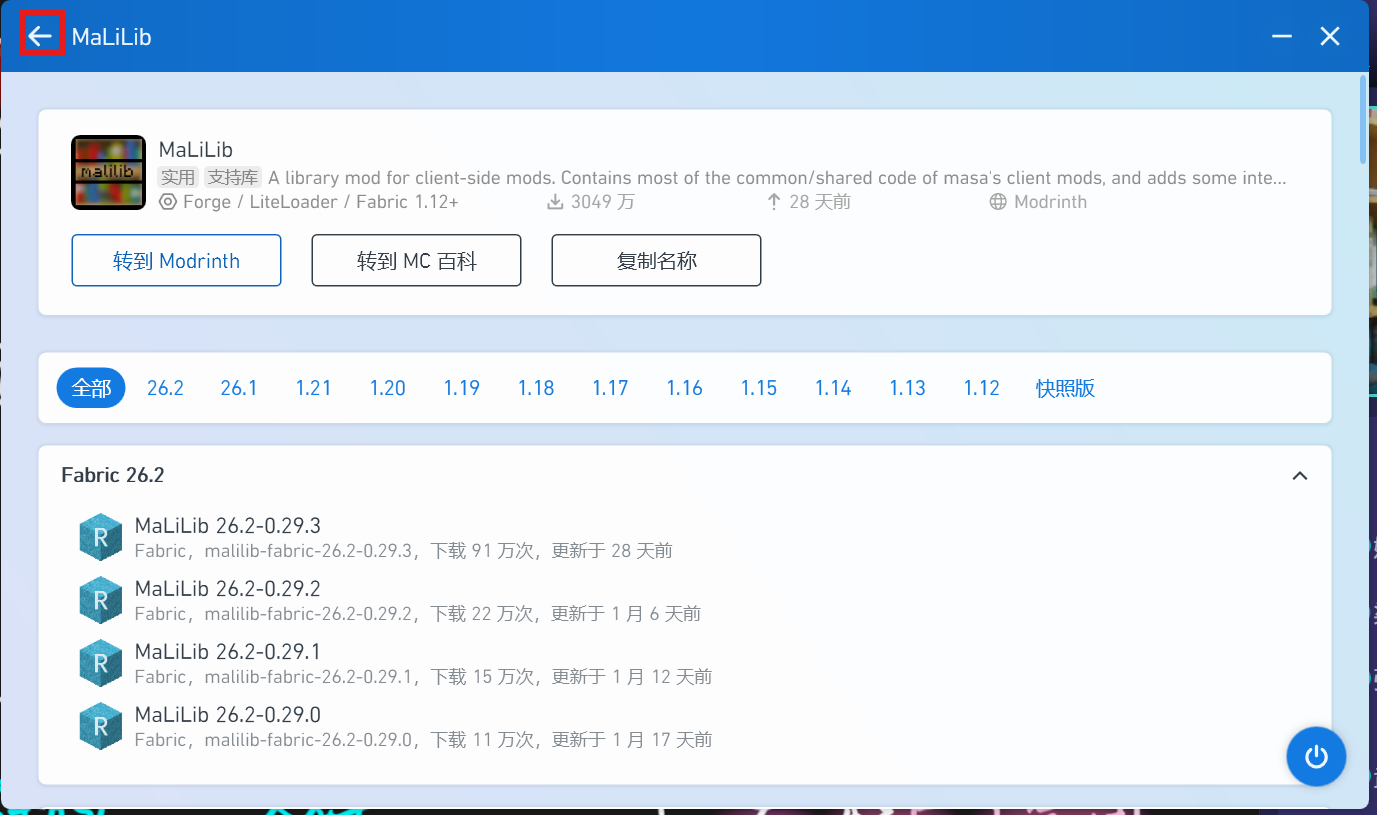Select the MaLiLib 26.2-0.29.2 entry
This screenshot has width=1377, height=815.
coord(685,600)
